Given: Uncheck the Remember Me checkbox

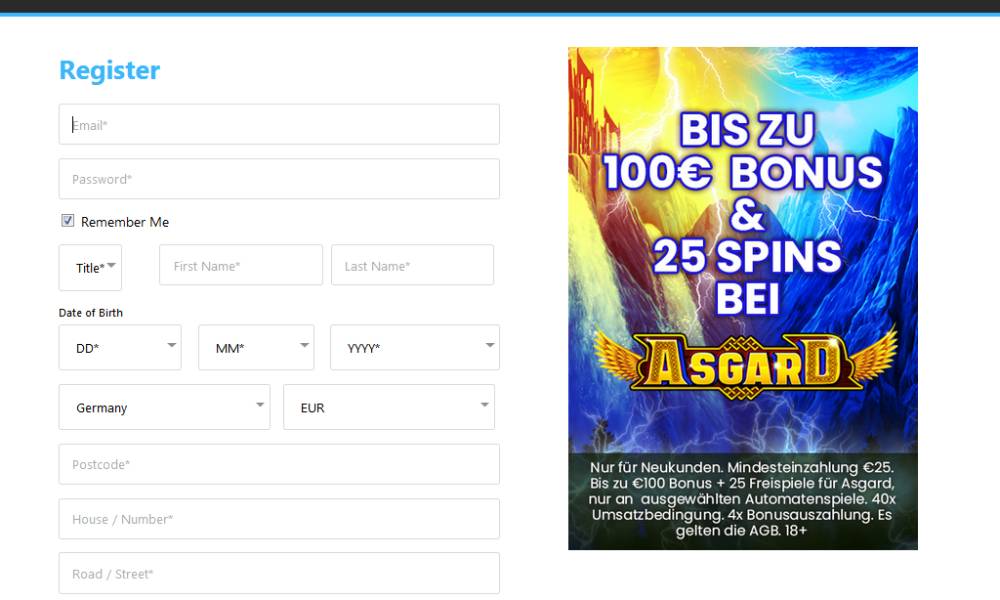Looking at the screenshot, I should click(68, 221).
